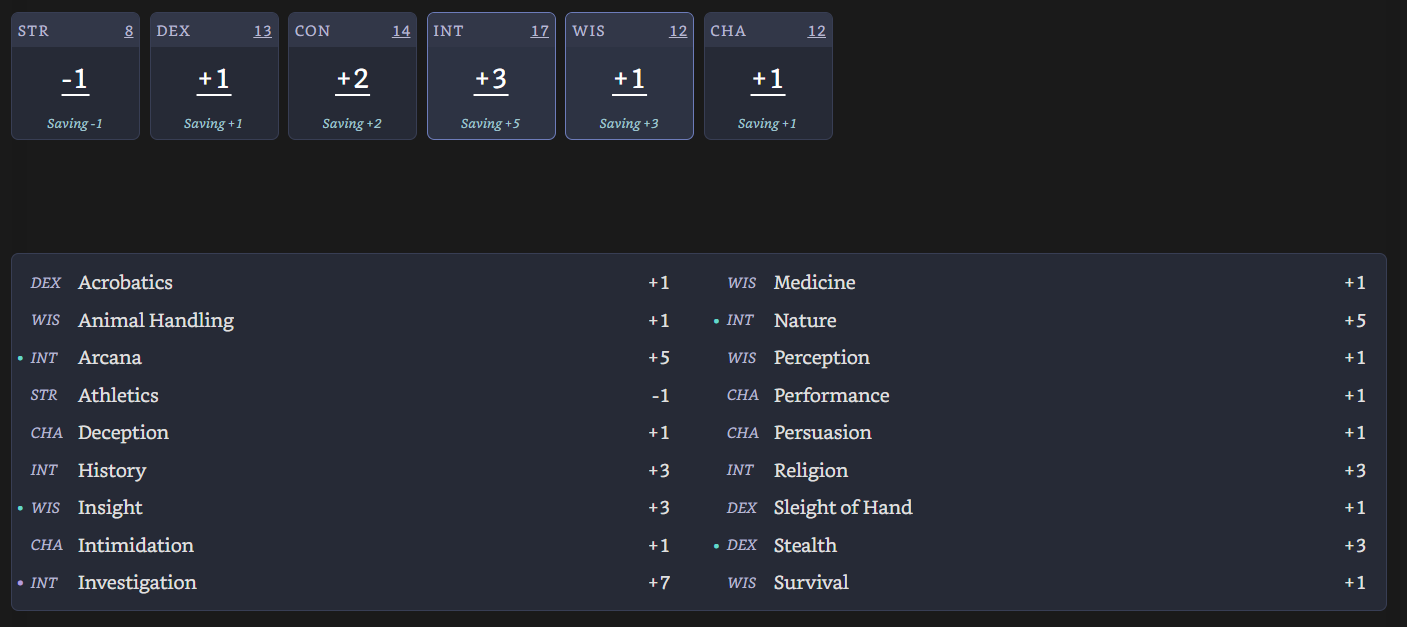Click the CON +2 modifier
Screen dimensions: 1407x627
pyautogui.click(x=352, y=80)
